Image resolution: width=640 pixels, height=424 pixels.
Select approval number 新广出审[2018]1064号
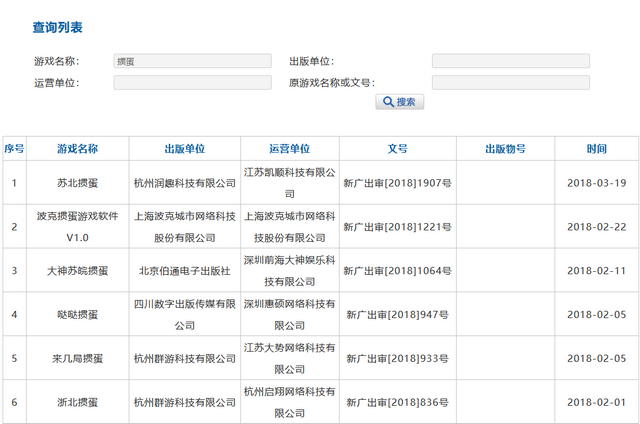398,271
